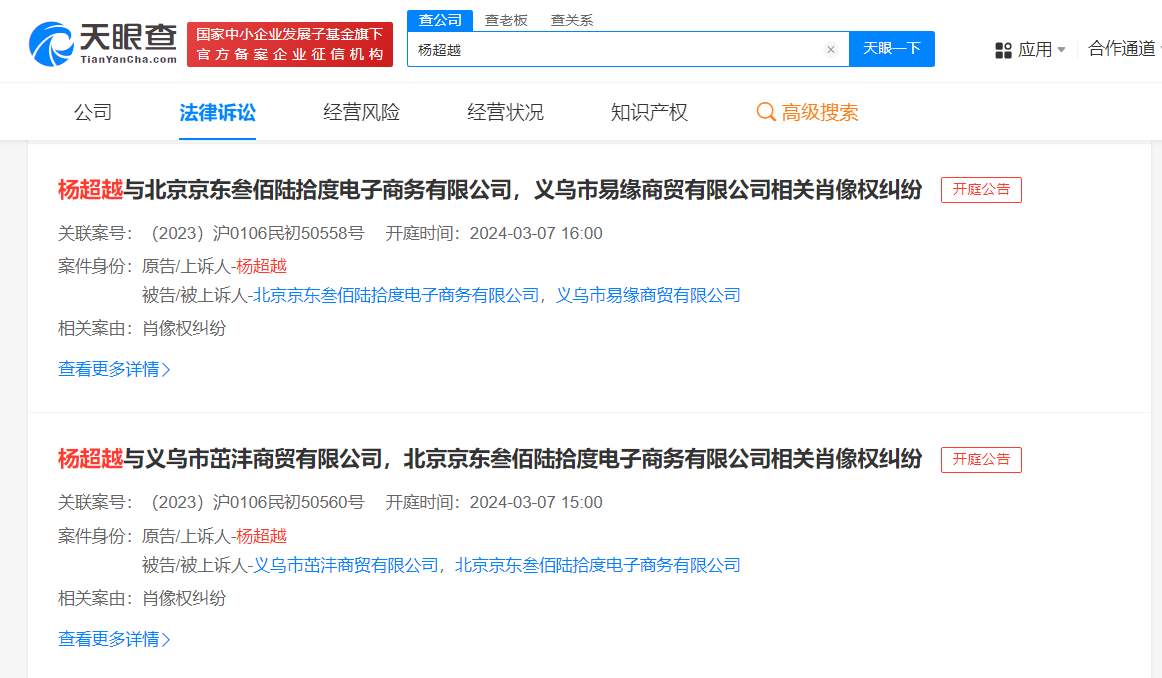Switch to the 查老板 search tab
This screenshot has width=1162, height=678.
(506, 20)
